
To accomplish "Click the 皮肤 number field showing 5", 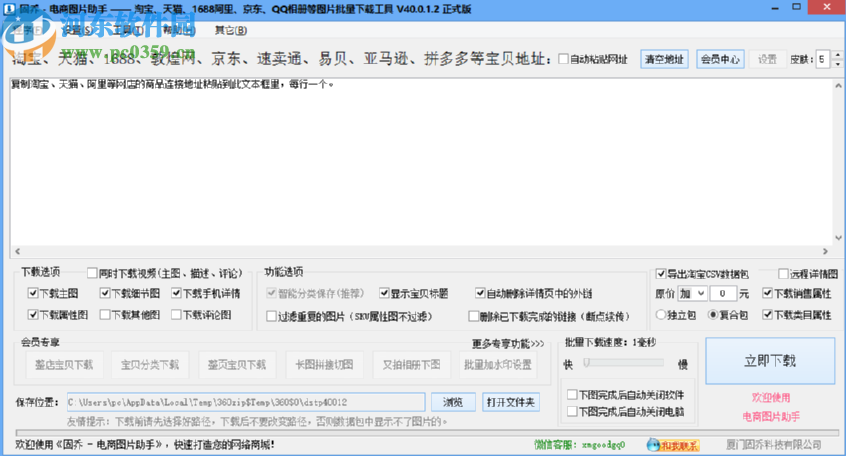I will click(824, 59).
